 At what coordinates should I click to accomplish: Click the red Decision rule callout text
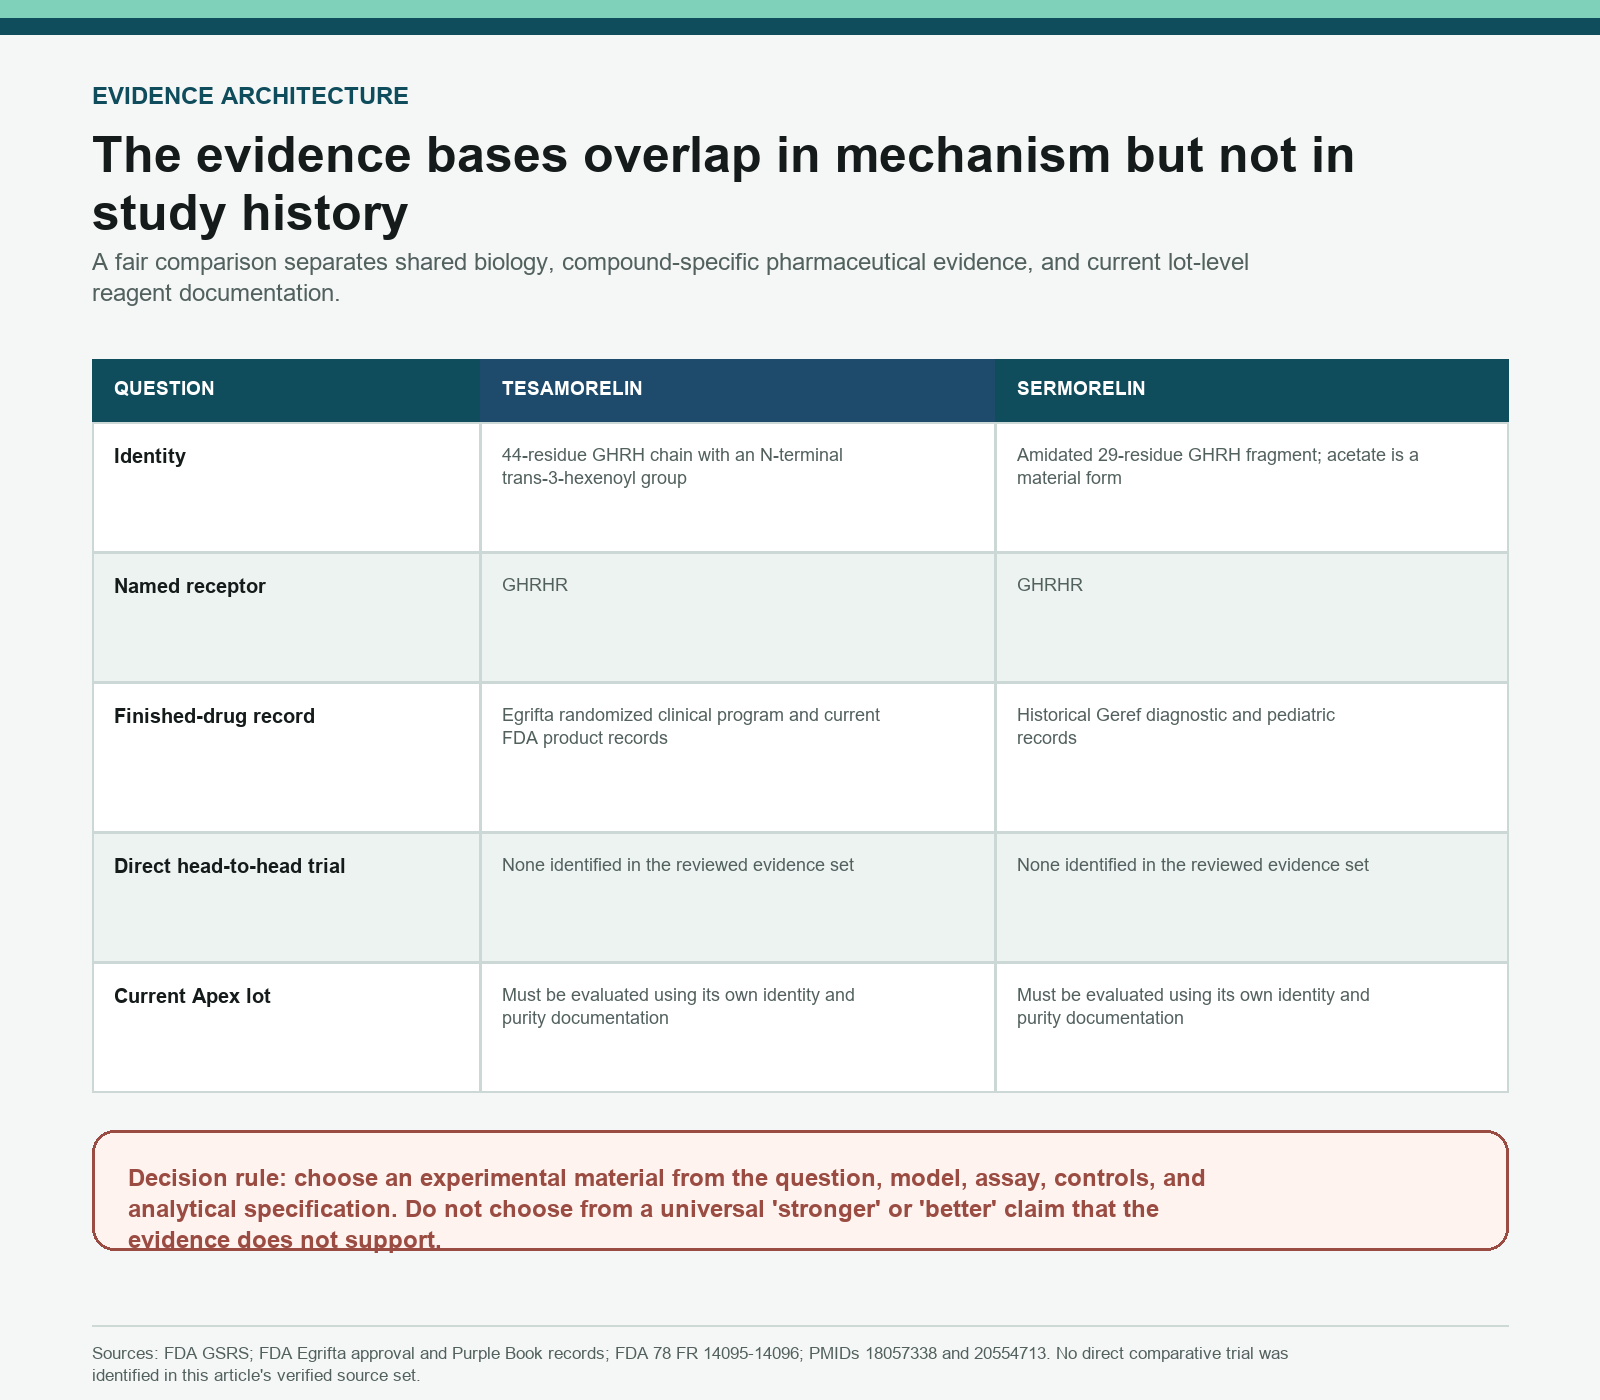click(x=666, y=1208)
